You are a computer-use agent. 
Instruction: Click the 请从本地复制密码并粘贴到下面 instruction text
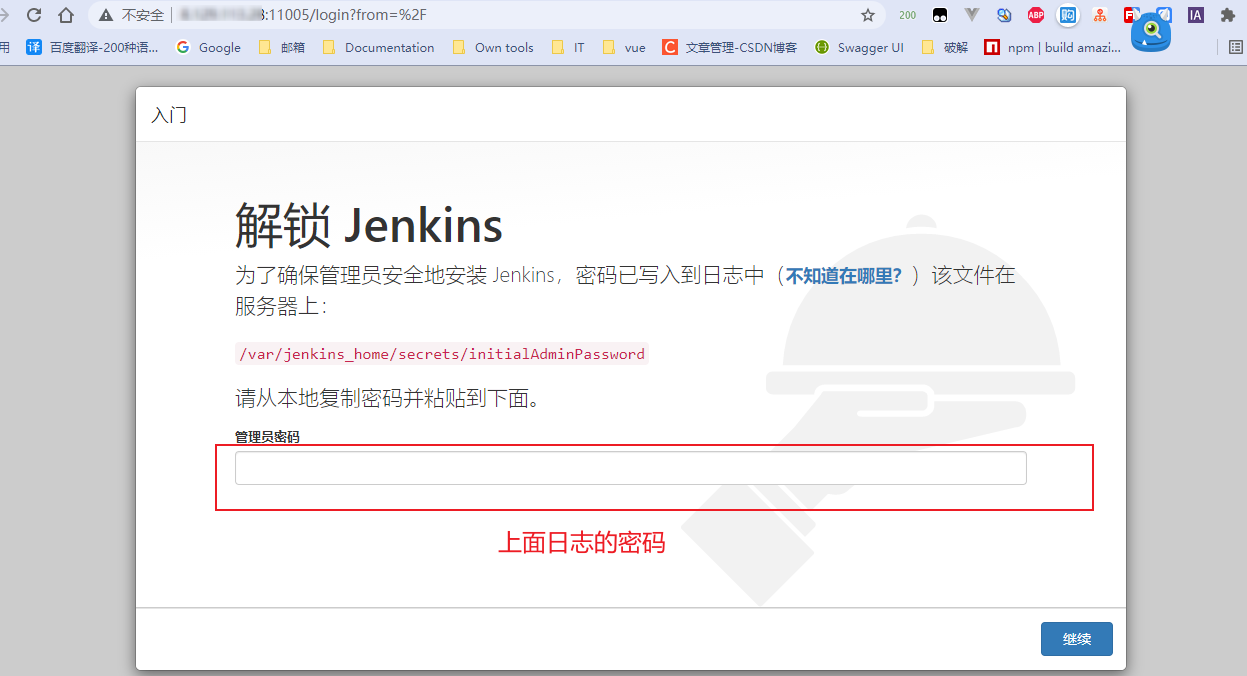388,399
